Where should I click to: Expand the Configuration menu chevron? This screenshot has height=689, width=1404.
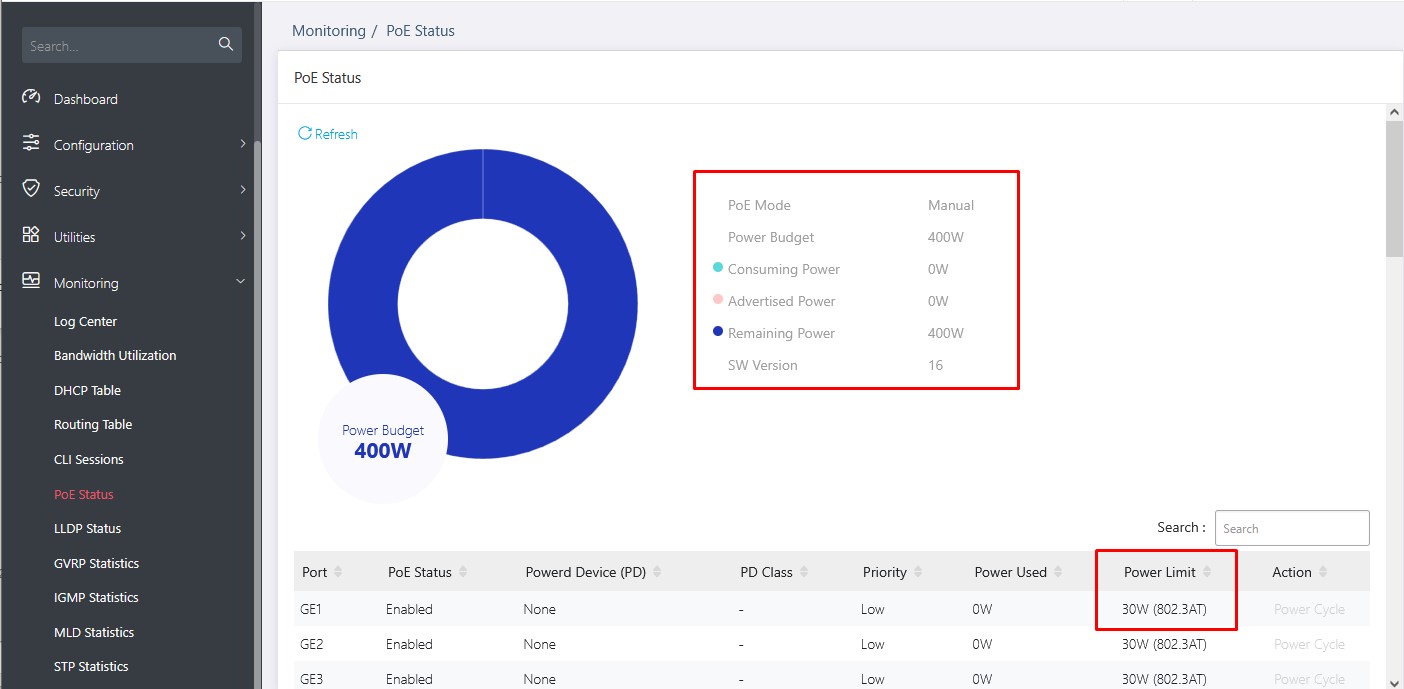coord(242,144)
